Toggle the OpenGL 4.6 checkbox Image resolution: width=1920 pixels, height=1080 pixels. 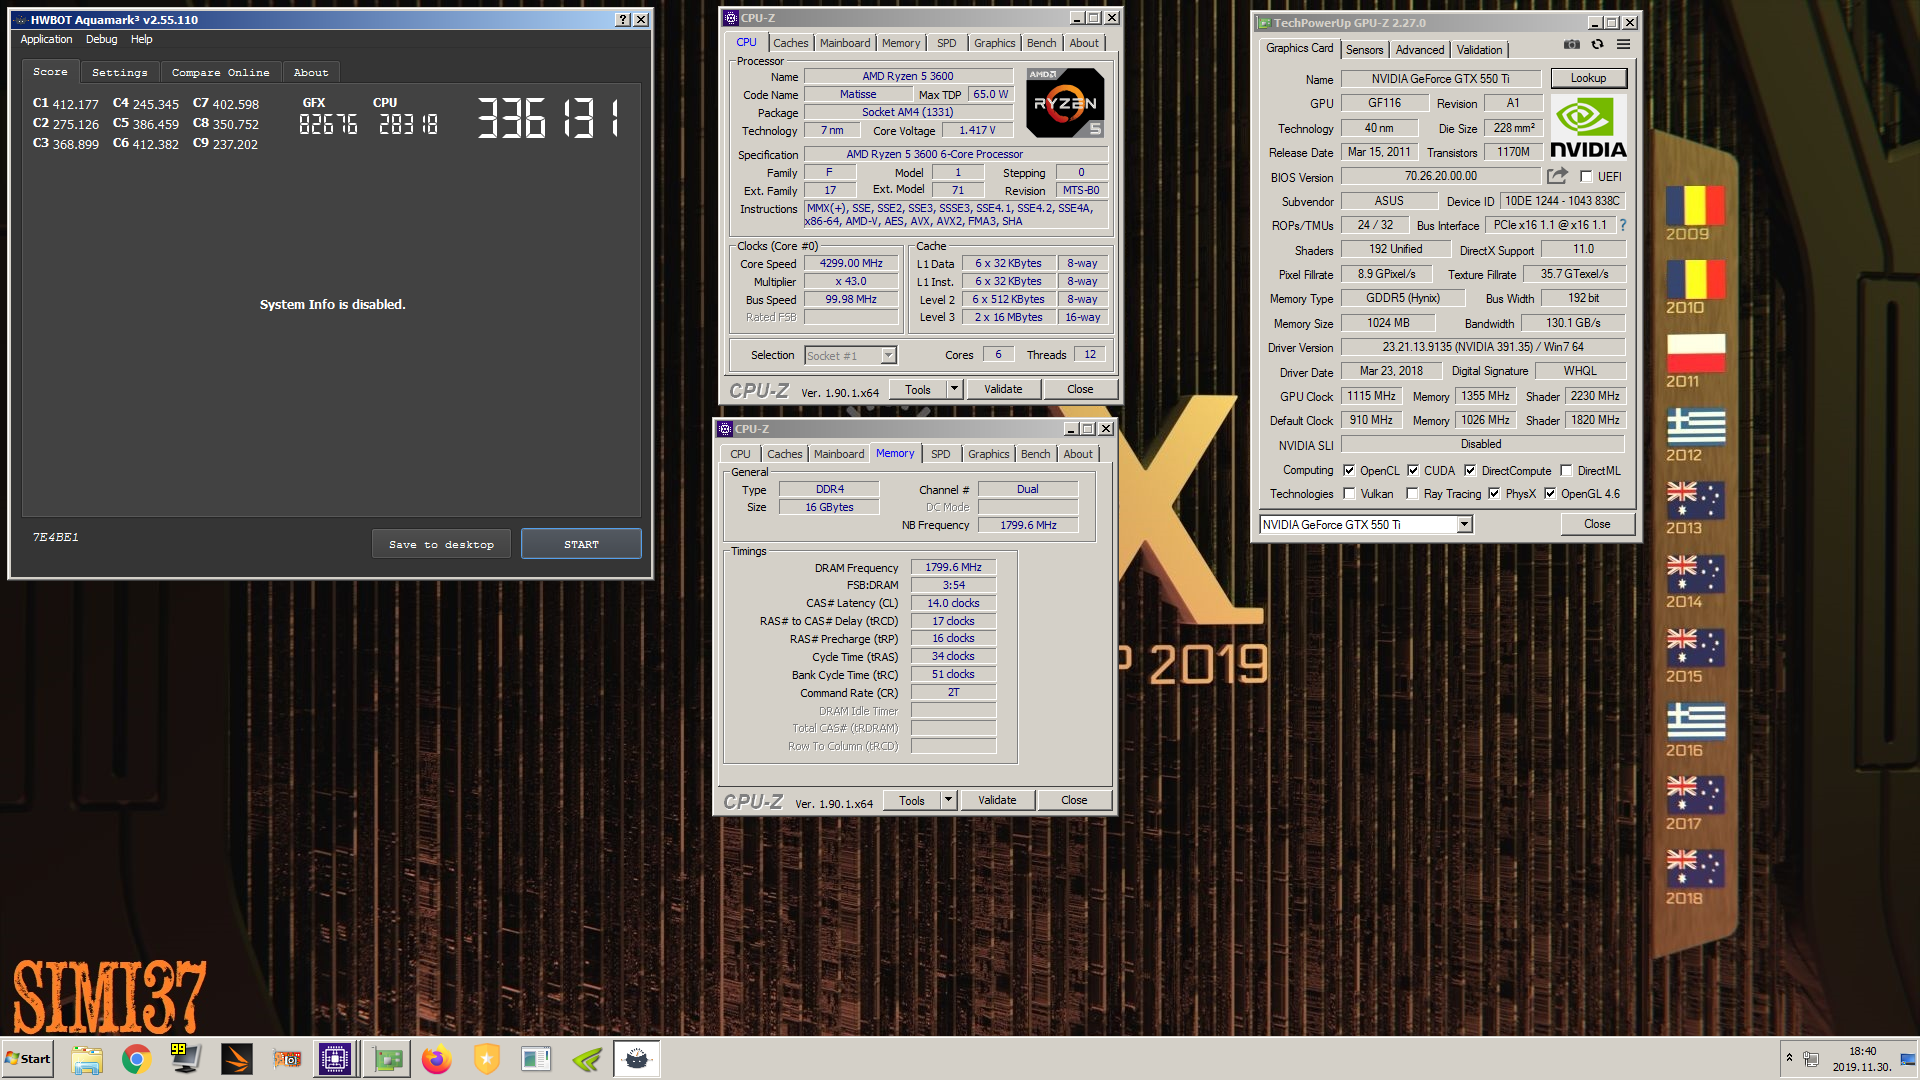1550,494
